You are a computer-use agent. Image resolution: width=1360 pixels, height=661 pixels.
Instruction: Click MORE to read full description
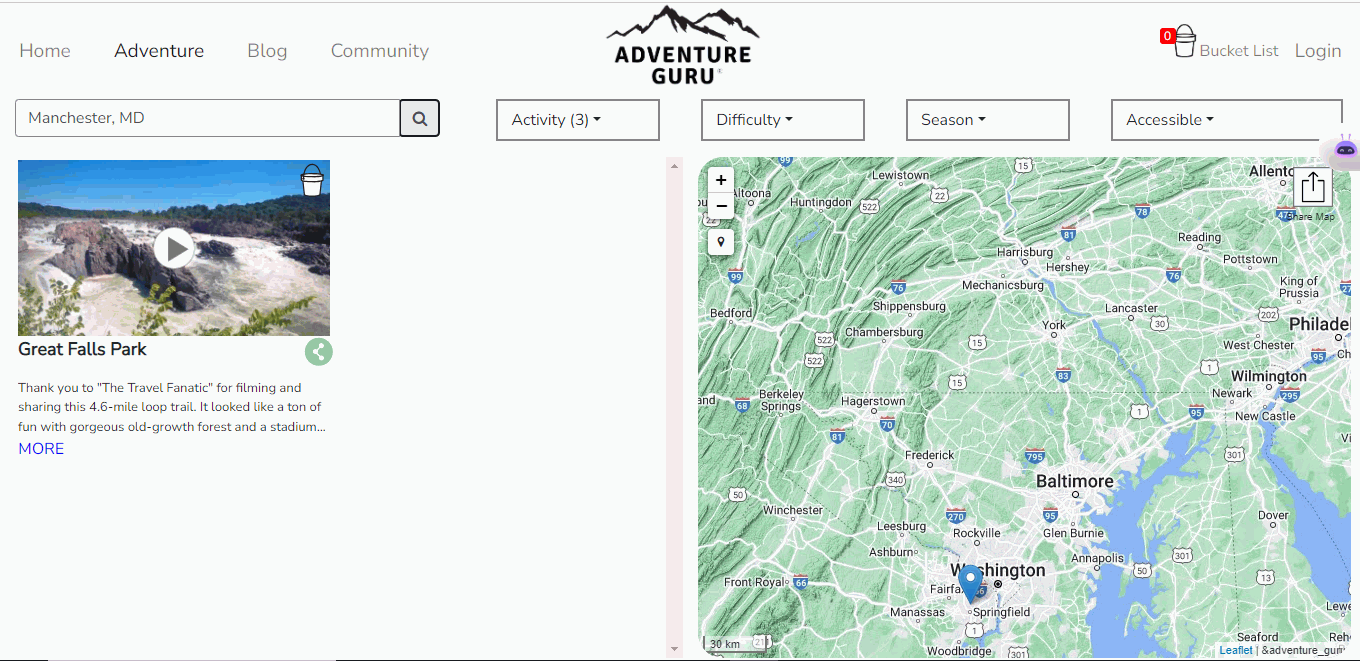click(x=41, y=449)
